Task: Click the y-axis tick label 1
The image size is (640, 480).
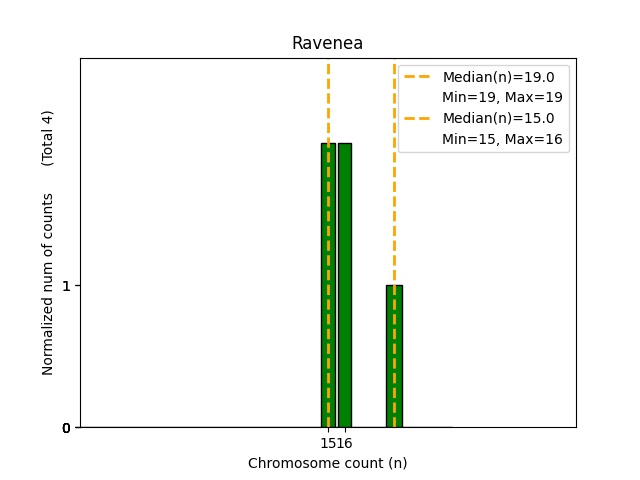Action: point(66,286)
